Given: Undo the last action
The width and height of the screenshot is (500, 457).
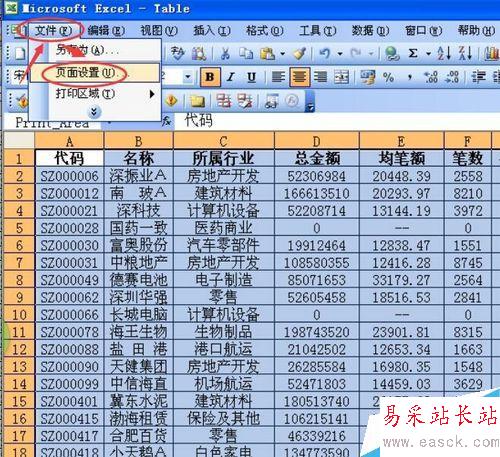Looking at the screenshot, I should (324, 53).
